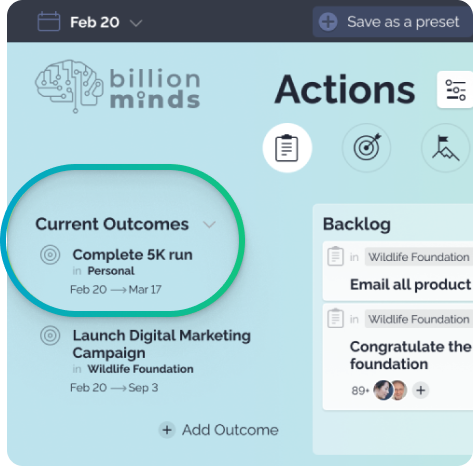Select the clipboard Actions view tab
Screen dimensions: 473x466
click(287, 148)
